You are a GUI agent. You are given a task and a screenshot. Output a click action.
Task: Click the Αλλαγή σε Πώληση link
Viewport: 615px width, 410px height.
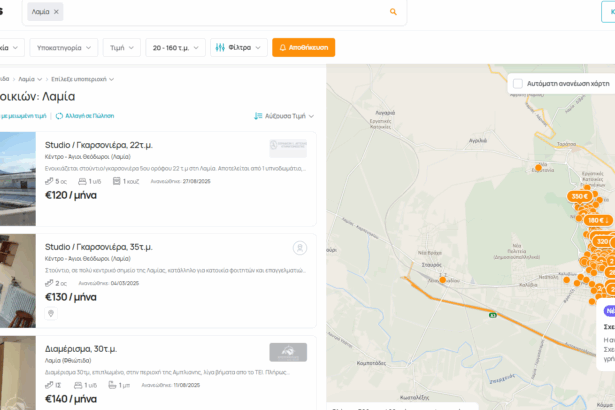click(88, 116)
